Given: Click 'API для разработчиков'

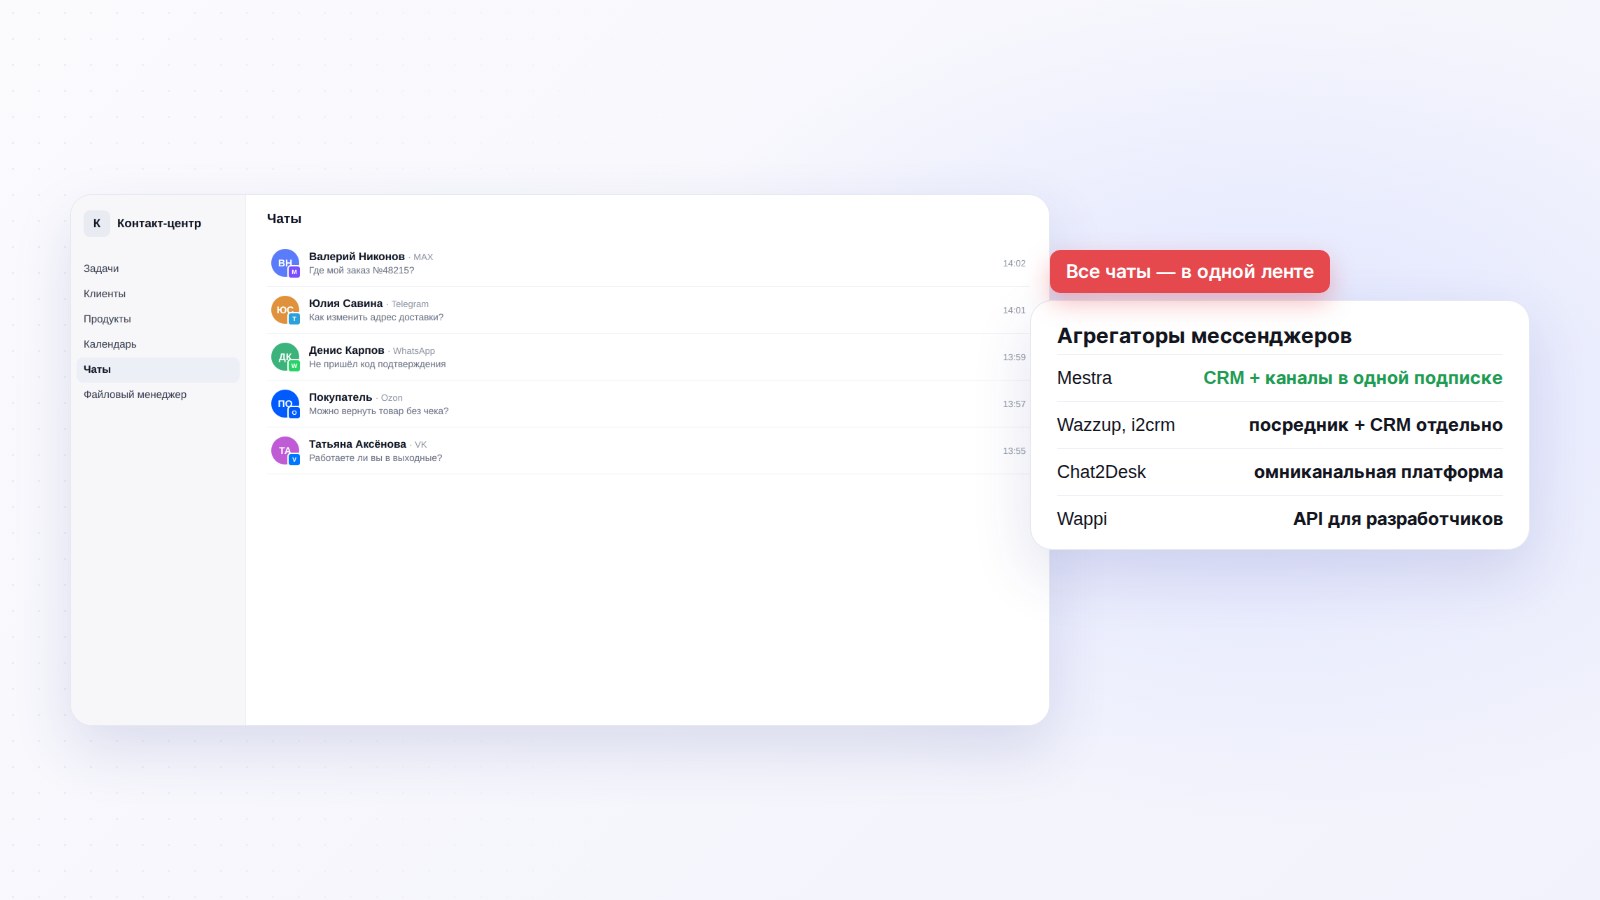Looking at the screenshot, I should 1398,519.
